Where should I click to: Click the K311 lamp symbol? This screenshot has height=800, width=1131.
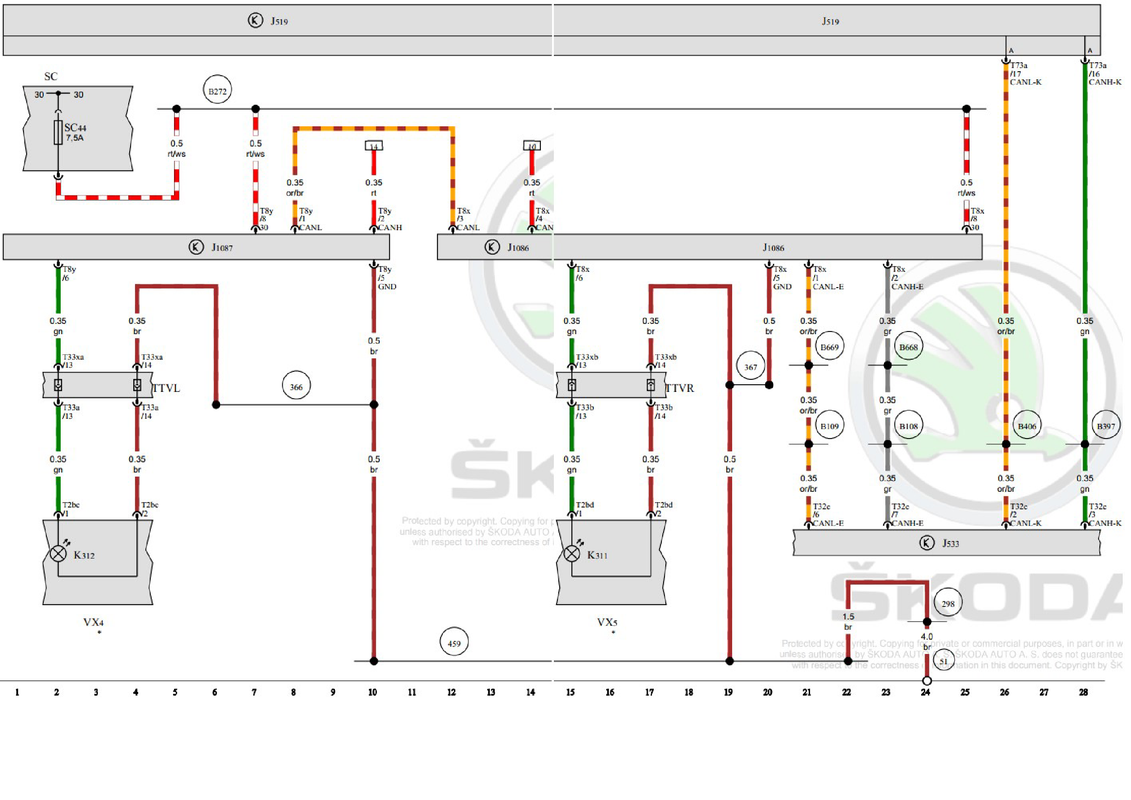[x=571, y=554]
